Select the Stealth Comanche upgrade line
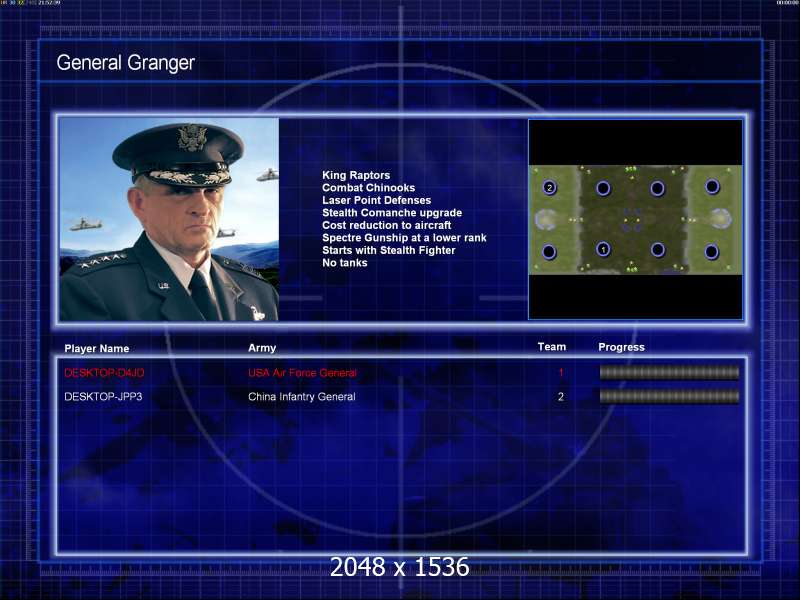Viewport: 800px width, 600px height. 392,213
